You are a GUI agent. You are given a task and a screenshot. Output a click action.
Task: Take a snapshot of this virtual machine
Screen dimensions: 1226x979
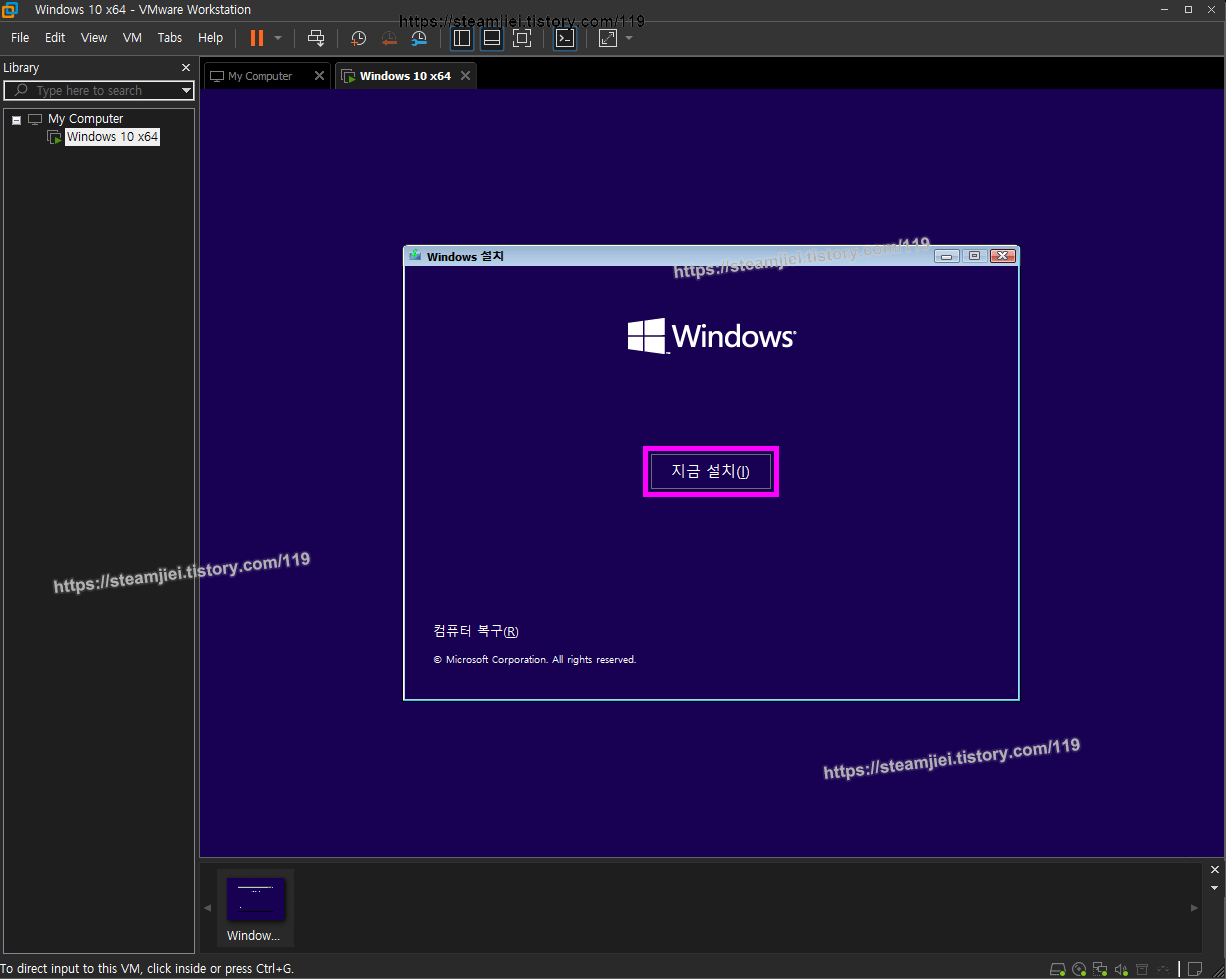coord(358,38)
